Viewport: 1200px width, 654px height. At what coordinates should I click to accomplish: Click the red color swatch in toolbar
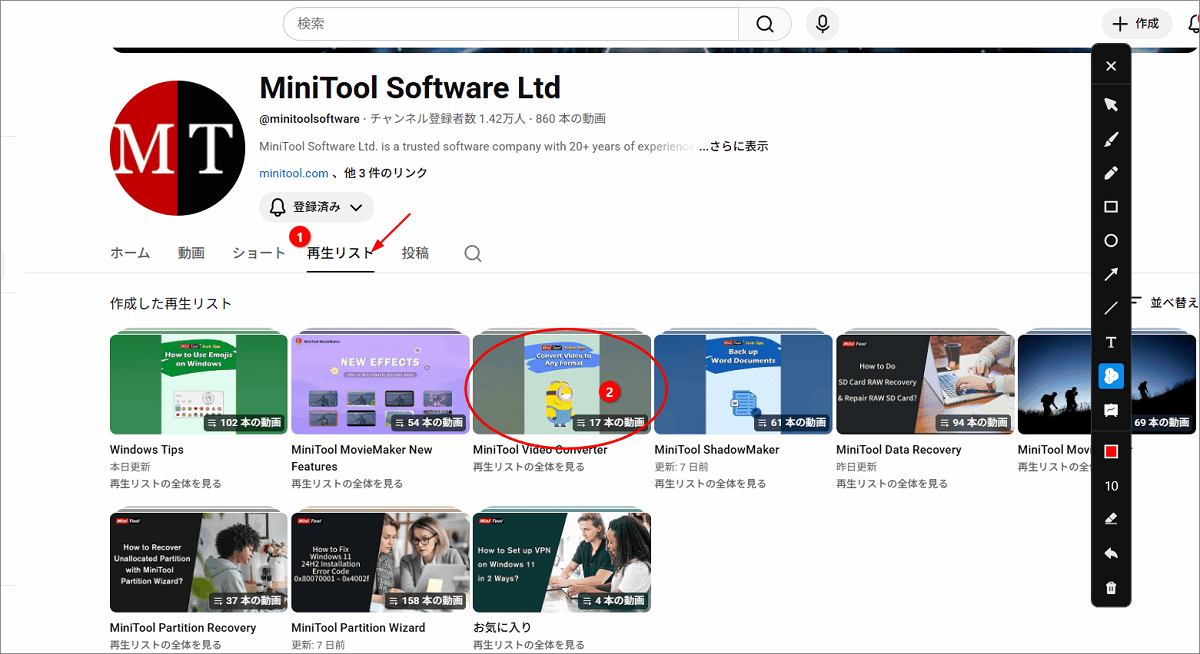[x=1110, y=450]
